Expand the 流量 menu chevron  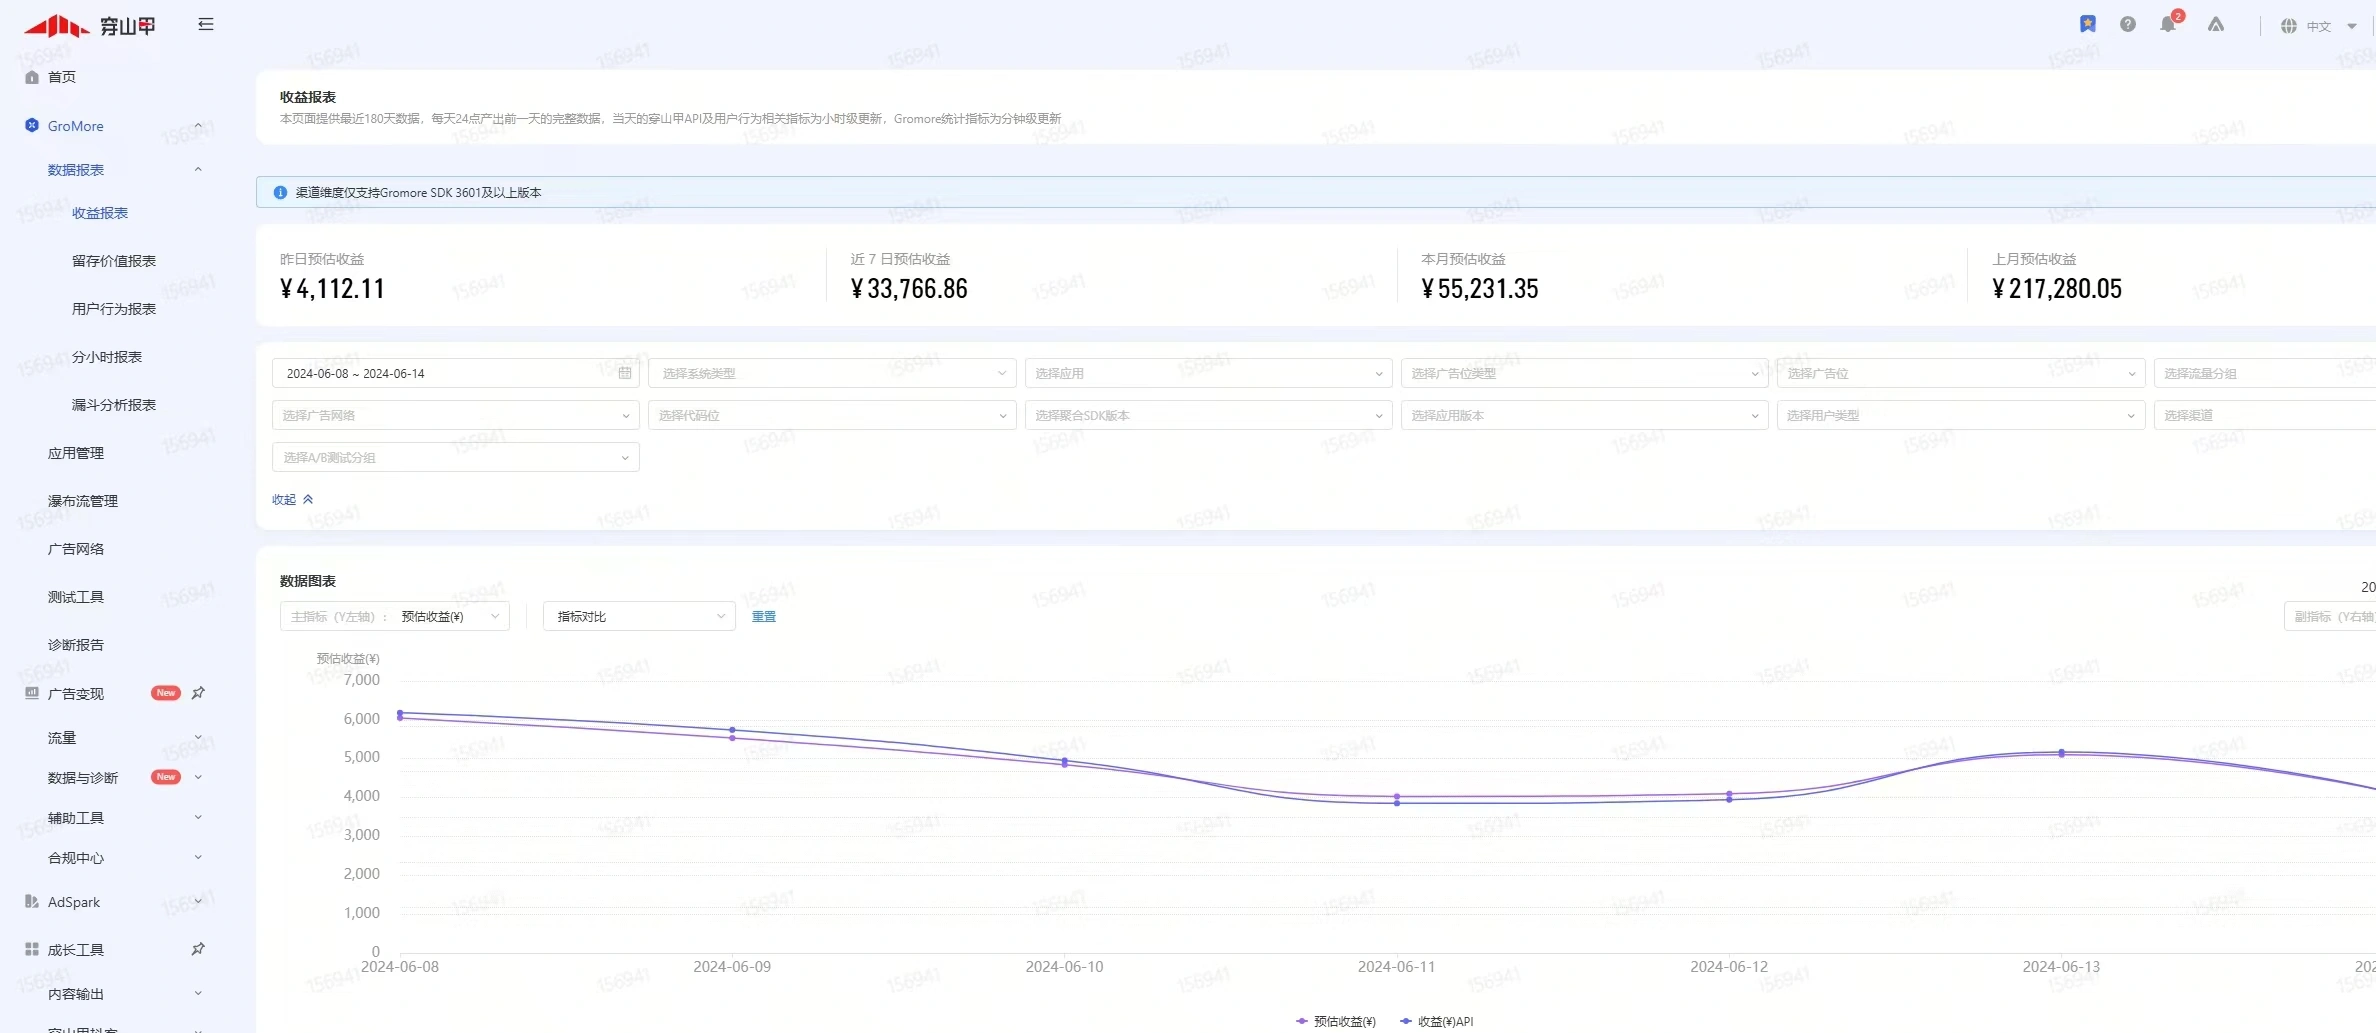point(198,737)
